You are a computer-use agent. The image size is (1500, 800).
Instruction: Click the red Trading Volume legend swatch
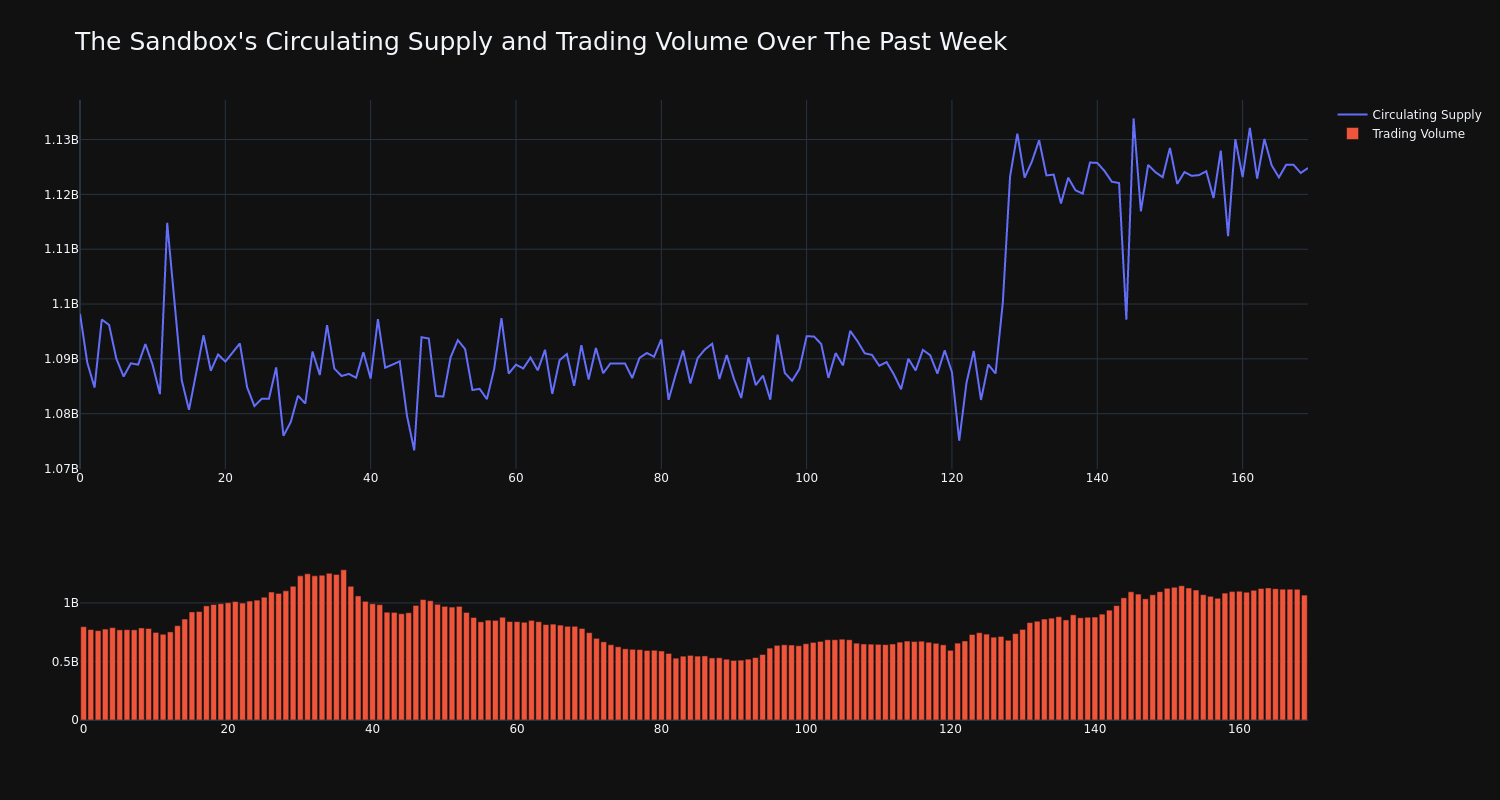1352,134
